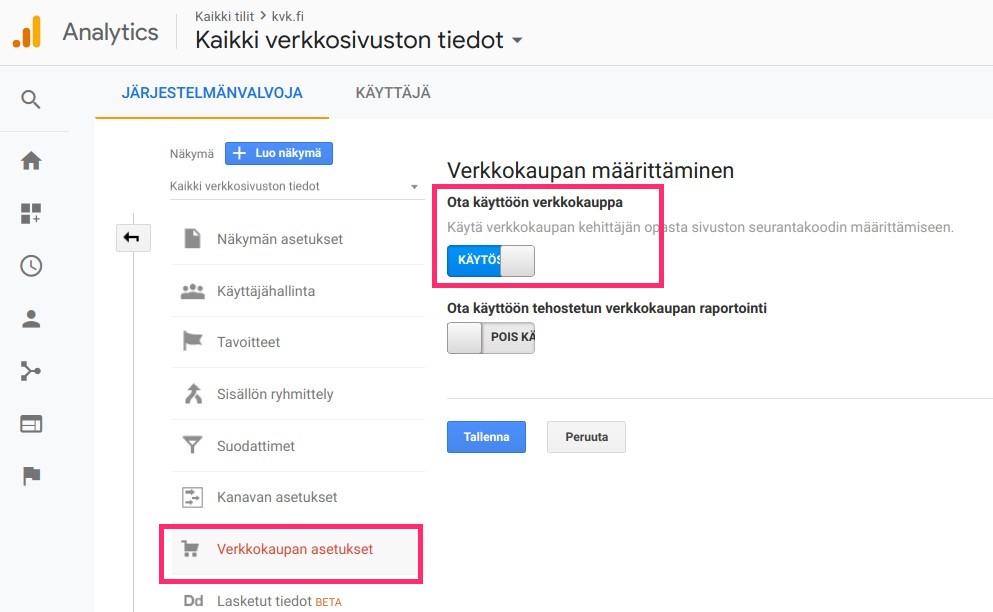
Task: Click the search magnifier icon in sidebar
Action: pos(30,99)
